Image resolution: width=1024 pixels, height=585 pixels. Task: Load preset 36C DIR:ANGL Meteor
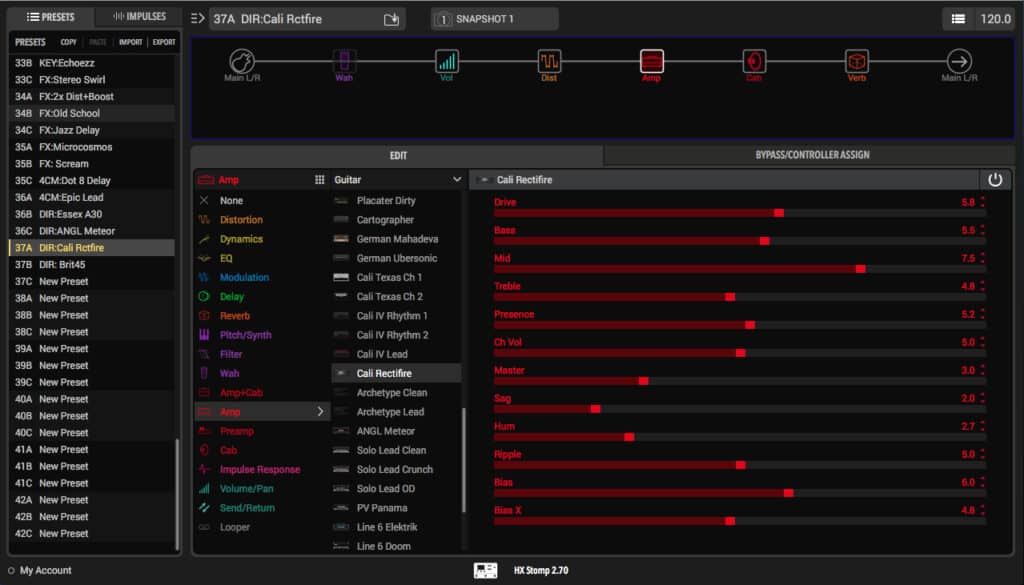(91, 231)
